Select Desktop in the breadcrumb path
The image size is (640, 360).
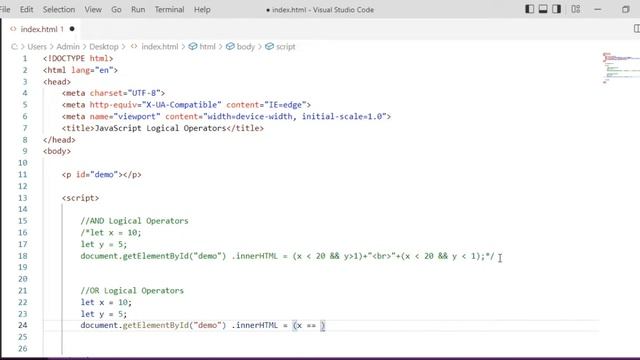coord(104,47)
